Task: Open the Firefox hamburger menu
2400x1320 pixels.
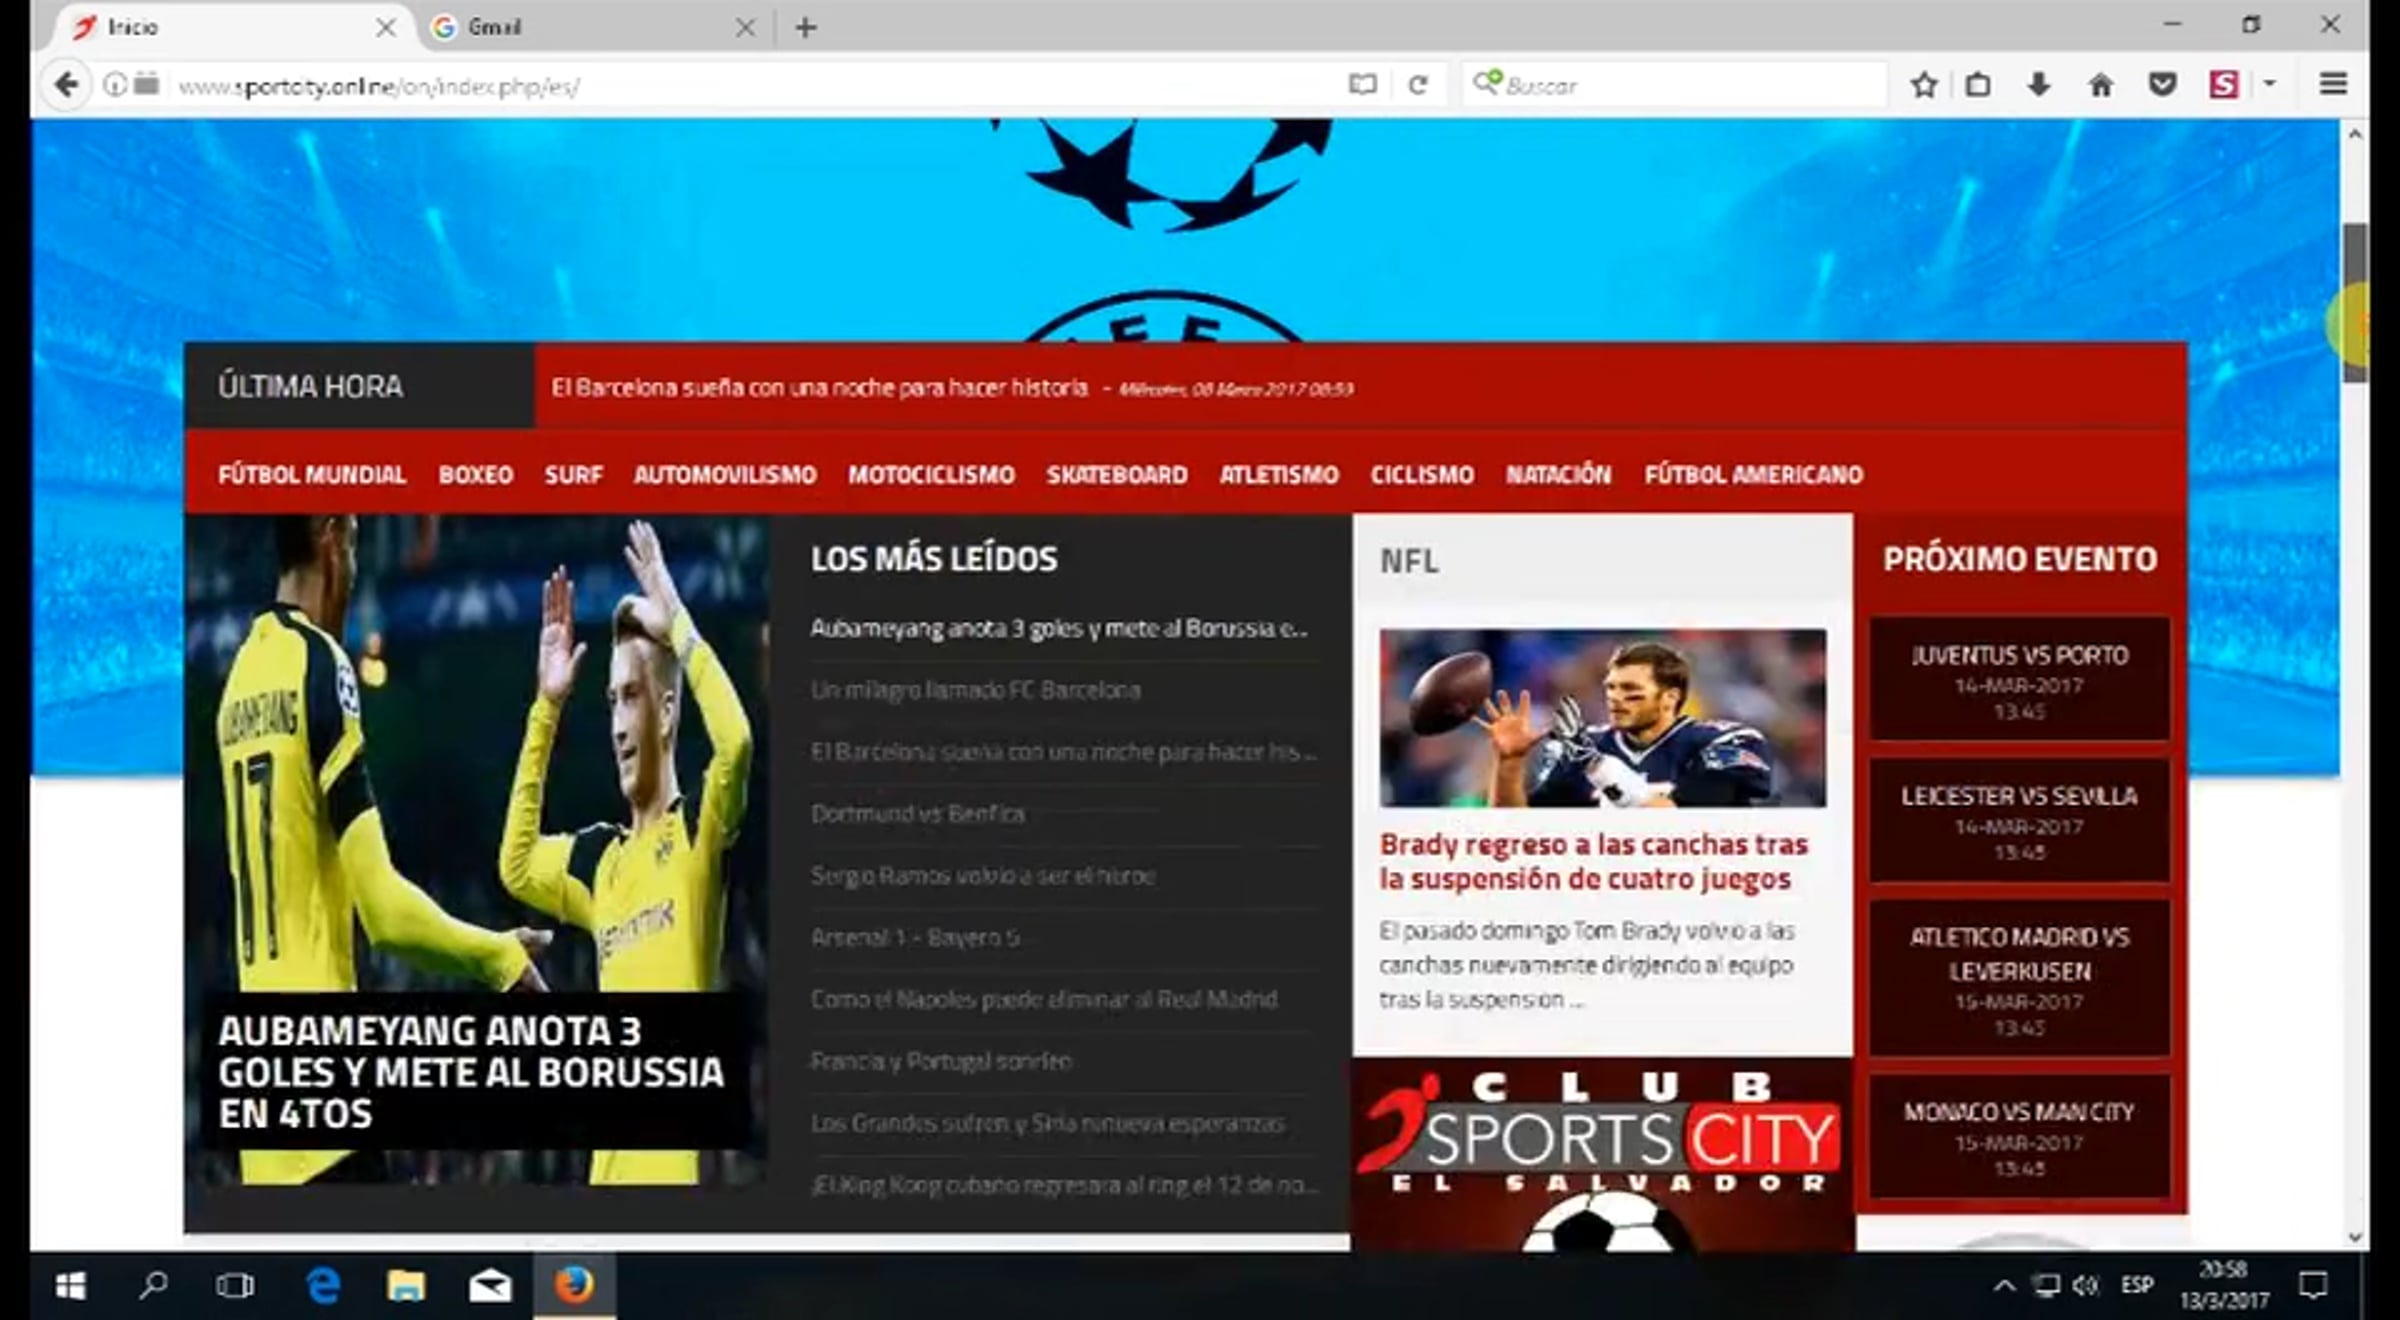Action: (2333, 85)
